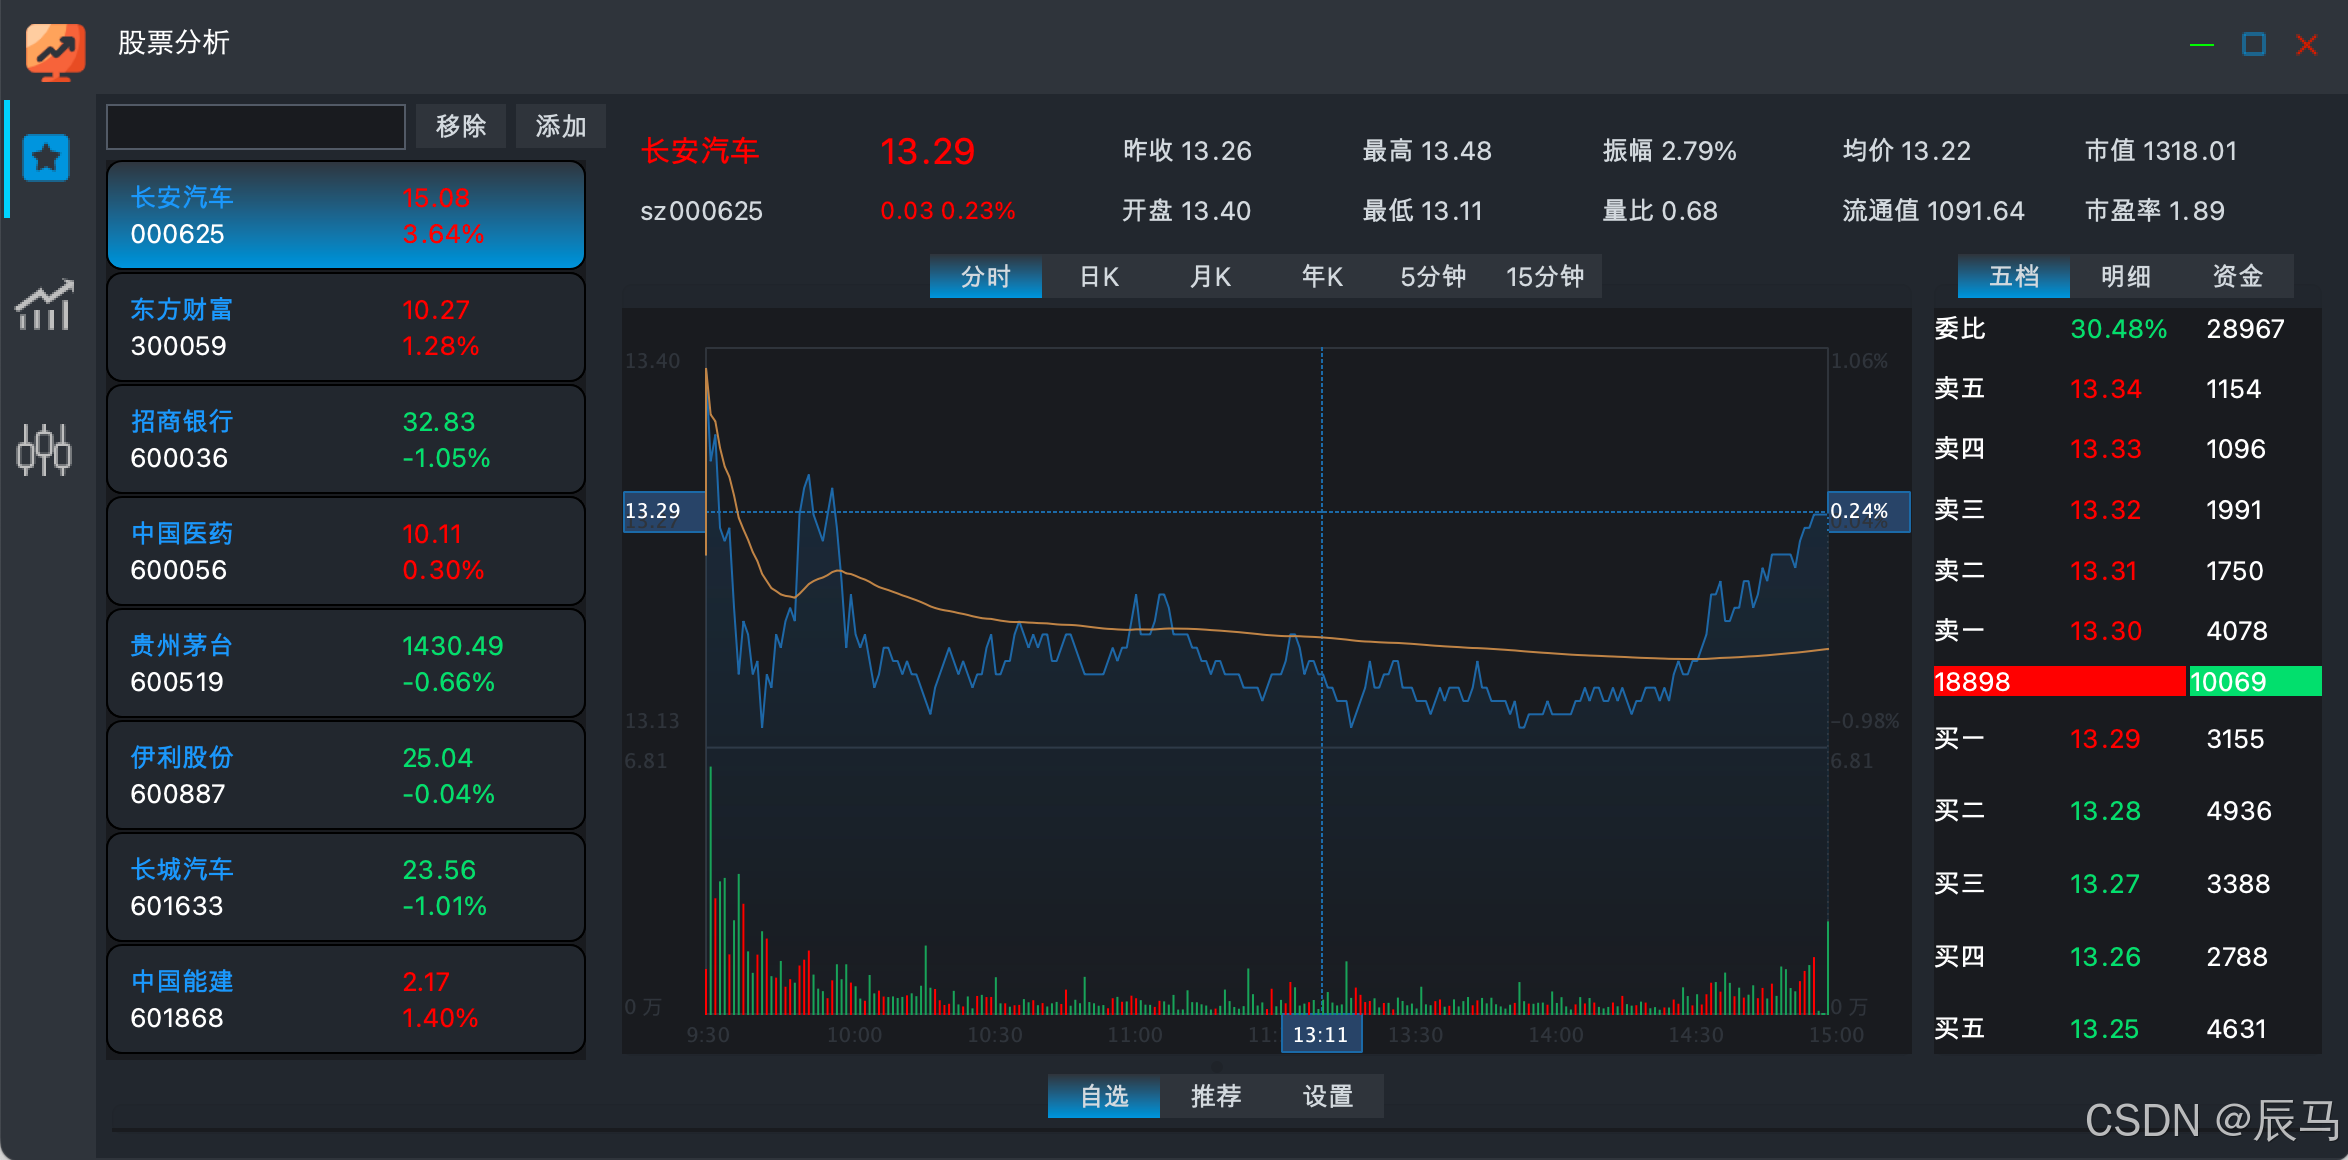Select 东方财富 from the stock list
This screenshot has width=2348, height=1160.
pos(345,326)
